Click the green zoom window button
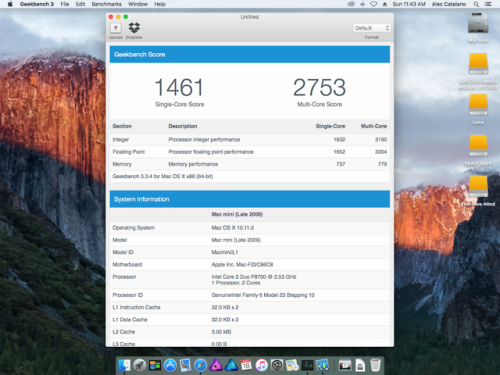Image resolution: width=500 pixels, height=375 pixels. (x=126, y=17)
